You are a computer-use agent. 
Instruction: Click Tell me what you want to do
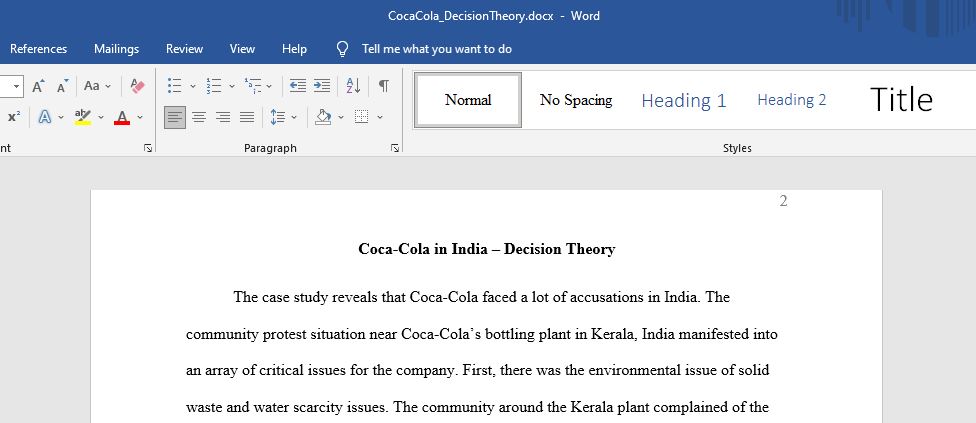tap(437, 49)
